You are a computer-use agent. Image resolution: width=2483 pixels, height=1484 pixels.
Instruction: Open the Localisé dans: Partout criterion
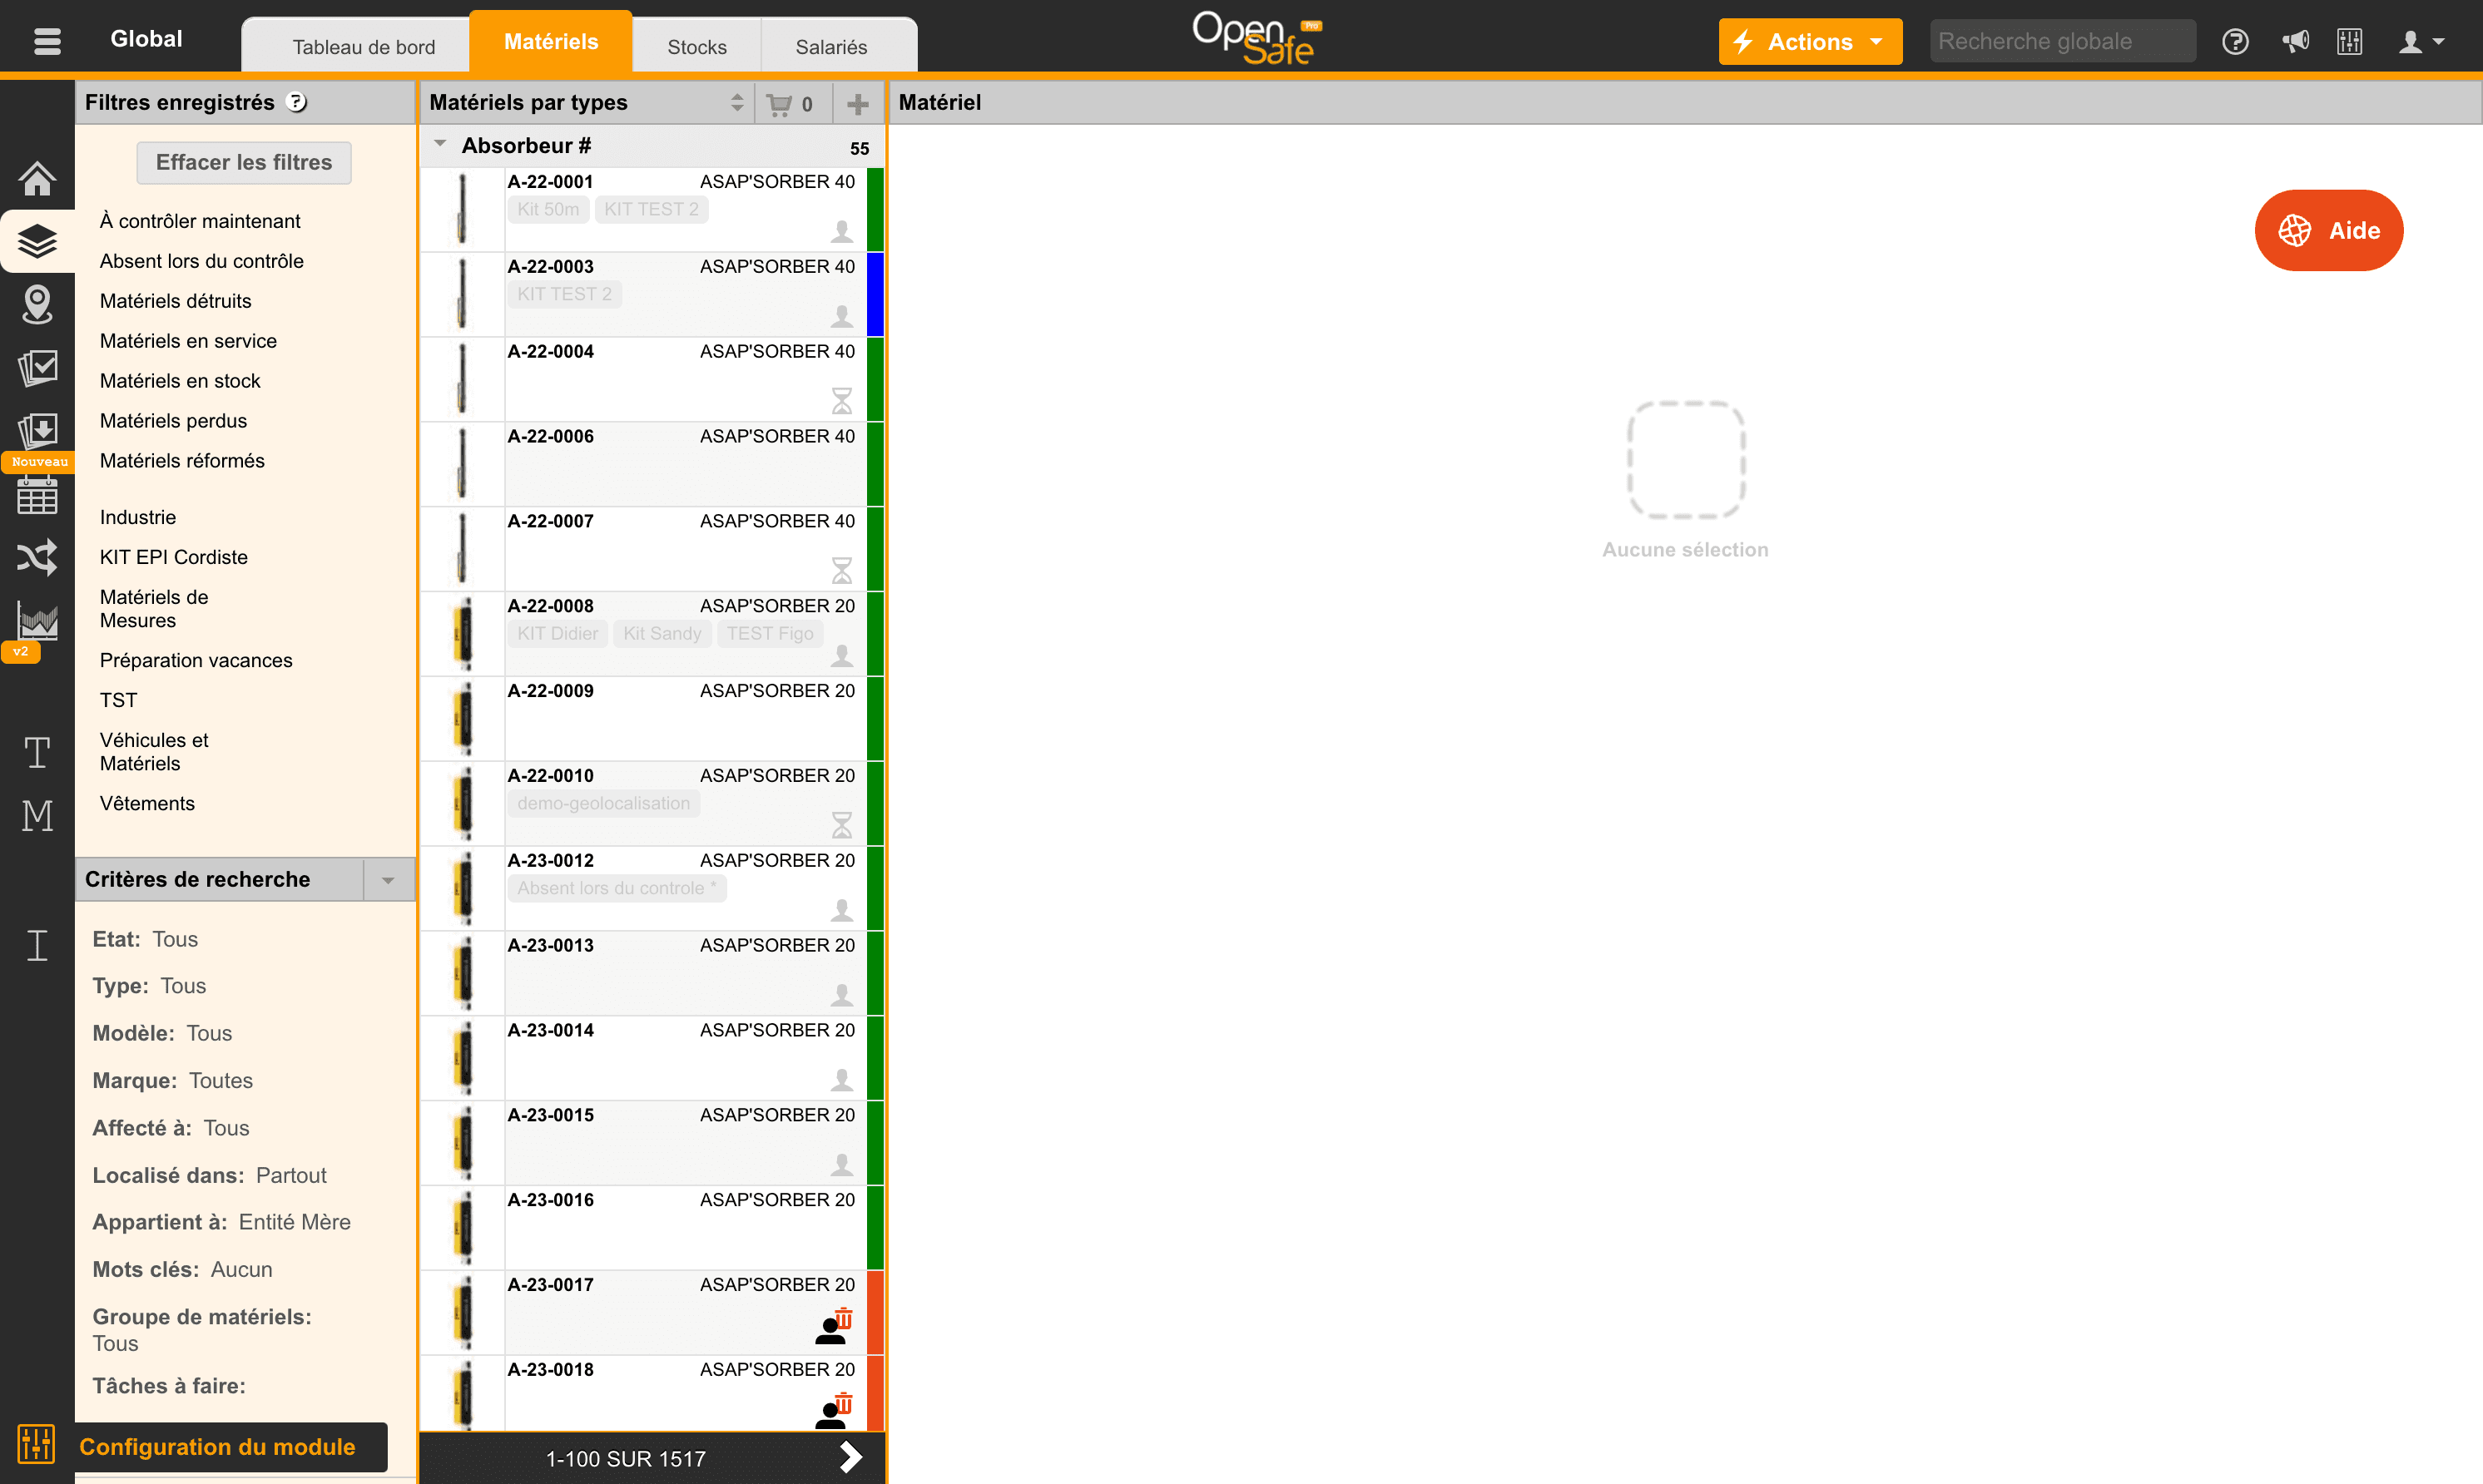(209, 1175)
